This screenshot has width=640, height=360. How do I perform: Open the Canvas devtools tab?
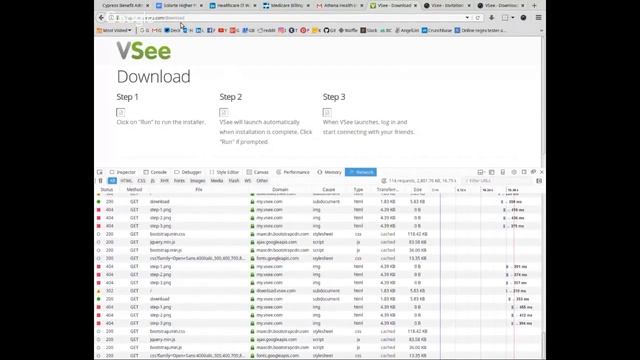click(258, 172)
